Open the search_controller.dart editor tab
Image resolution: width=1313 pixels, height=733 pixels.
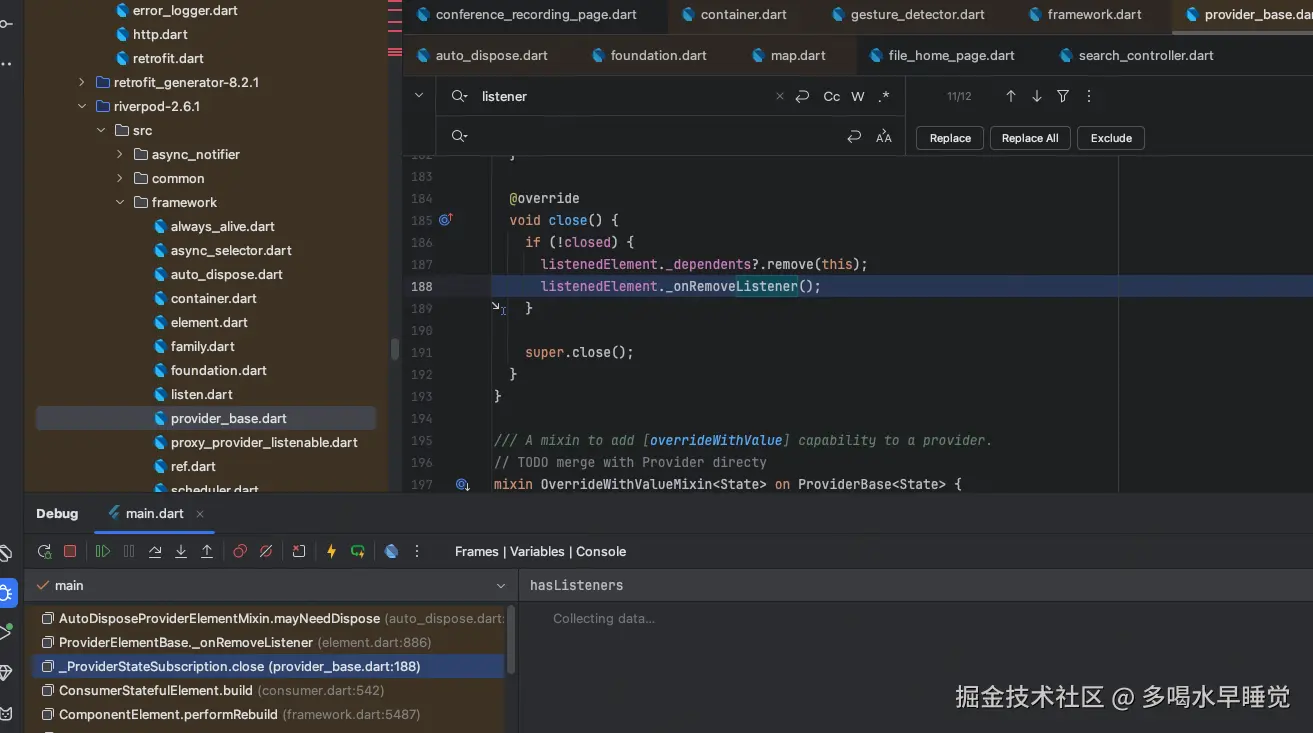[x=1145, y=55]
